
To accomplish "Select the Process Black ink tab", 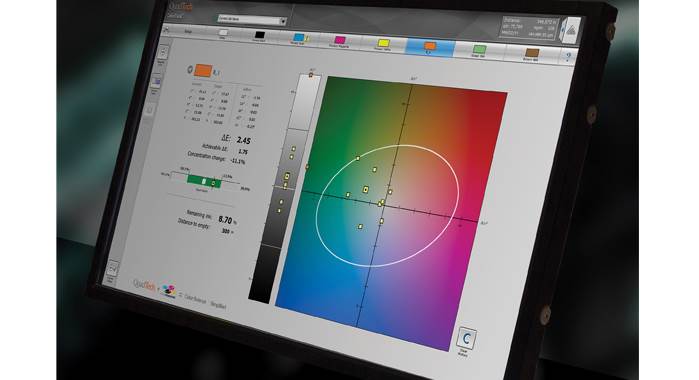I will pyautogui.click(x=259, y=36).
